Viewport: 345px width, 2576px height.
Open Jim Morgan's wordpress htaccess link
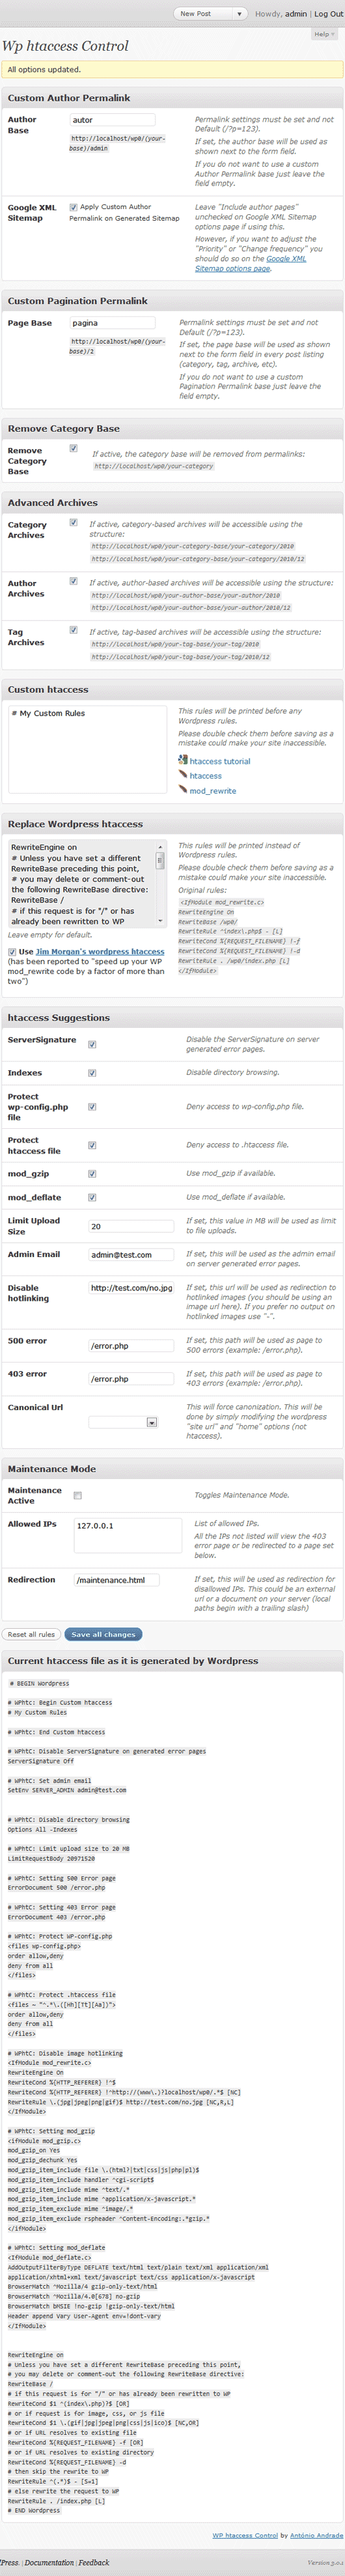click(x=100, y=952)
